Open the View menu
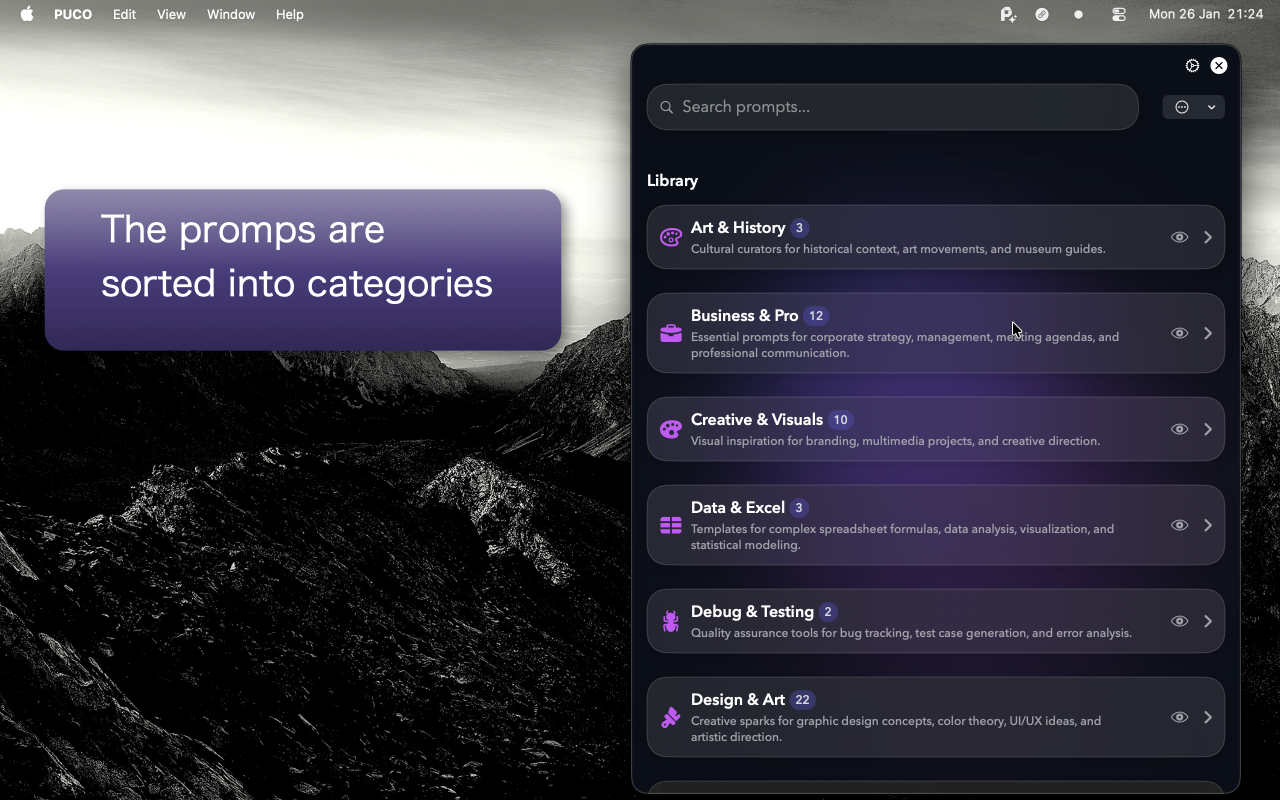 coord(171,14)
